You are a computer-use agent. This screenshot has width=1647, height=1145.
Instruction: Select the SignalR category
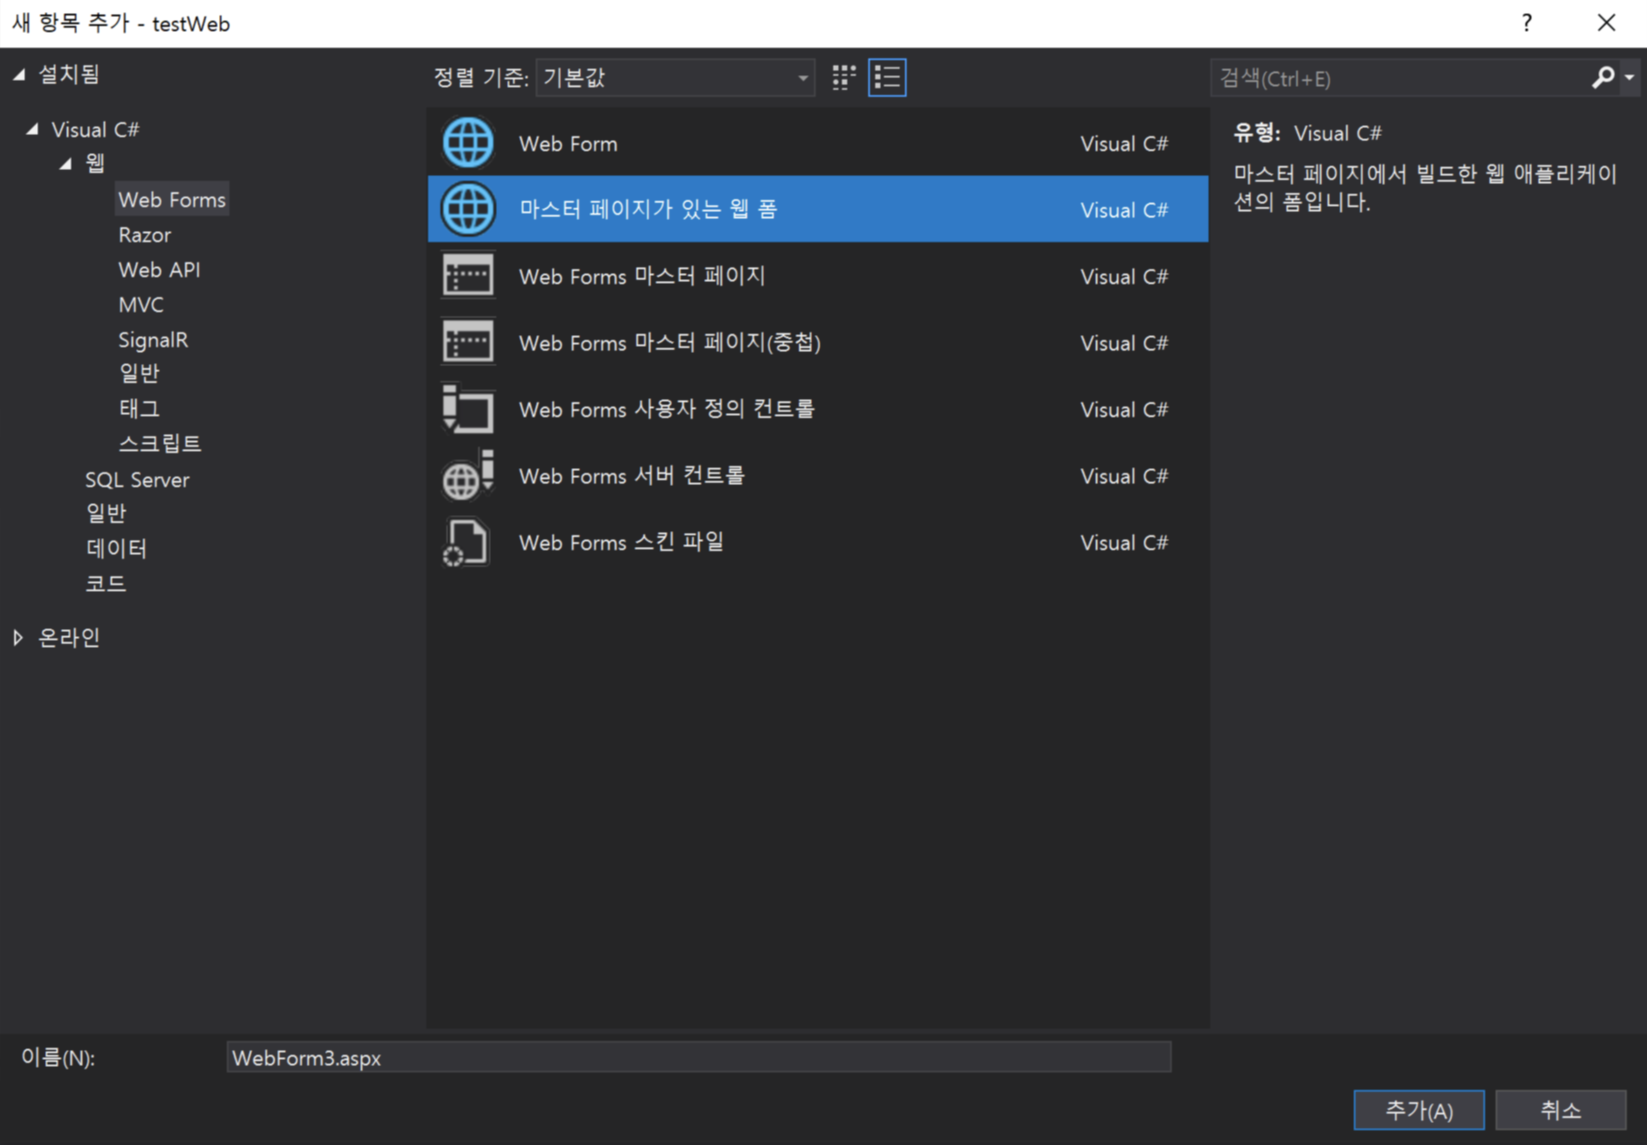[x=153, y=339]
